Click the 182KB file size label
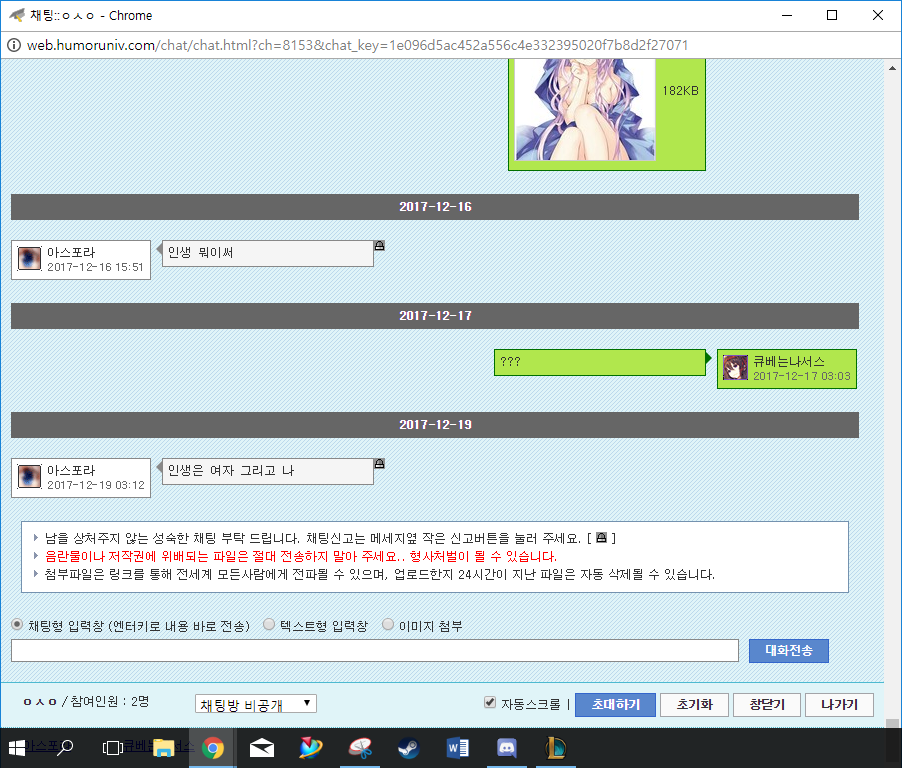 click(x=680, y=91)
